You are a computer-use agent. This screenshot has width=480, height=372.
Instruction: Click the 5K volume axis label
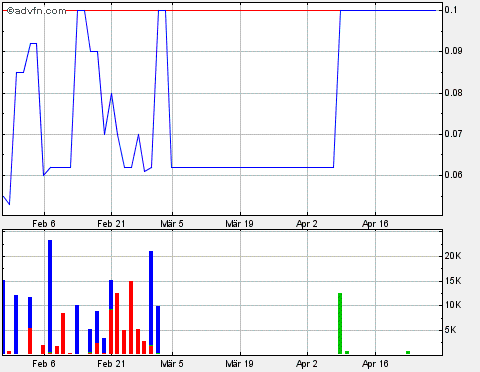click(x=450, y=330)
